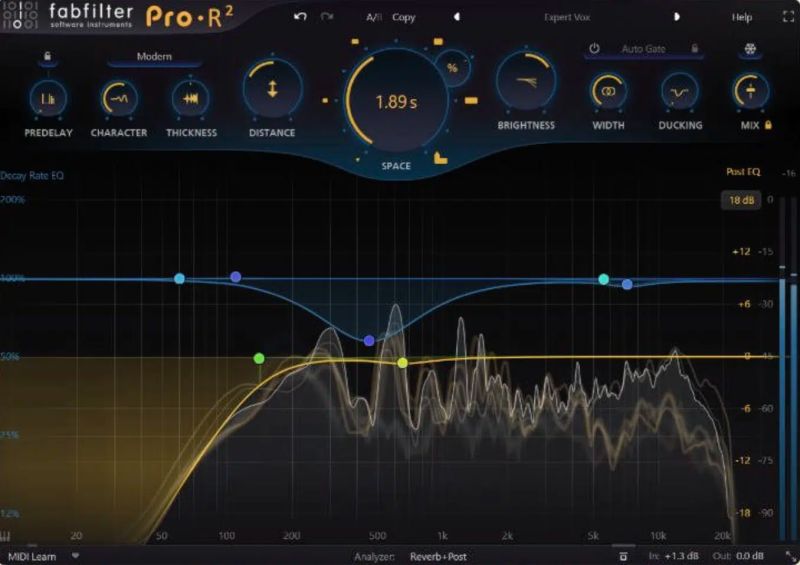Viewport: 800px width, 565px height.
Task: Click the In +1.3 dB level control
Action: (x=673, y=556)
